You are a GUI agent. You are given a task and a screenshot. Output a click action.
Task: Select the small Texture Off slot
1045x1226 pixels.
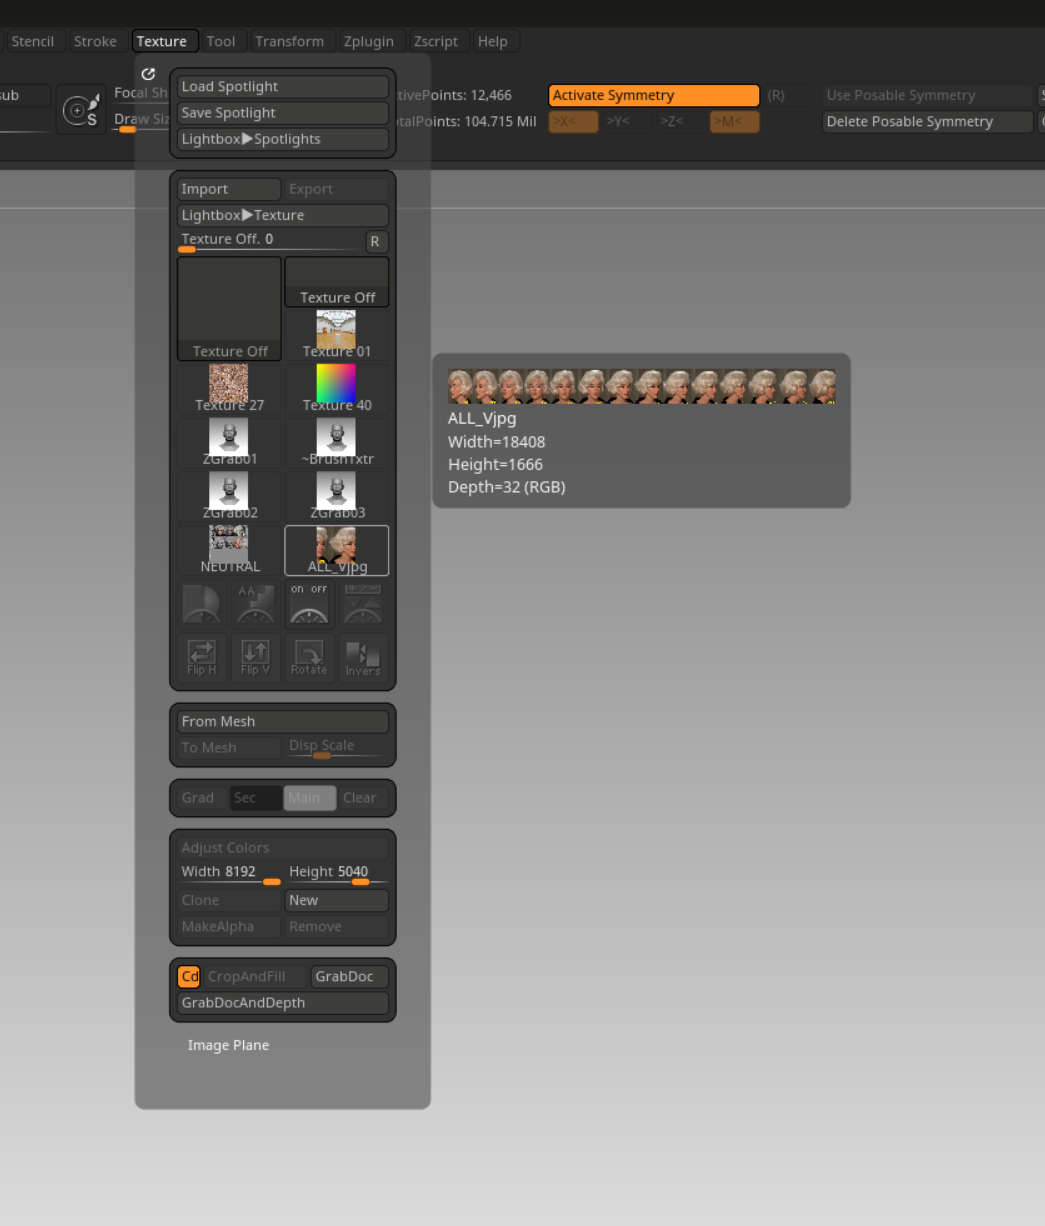point(337,281)
